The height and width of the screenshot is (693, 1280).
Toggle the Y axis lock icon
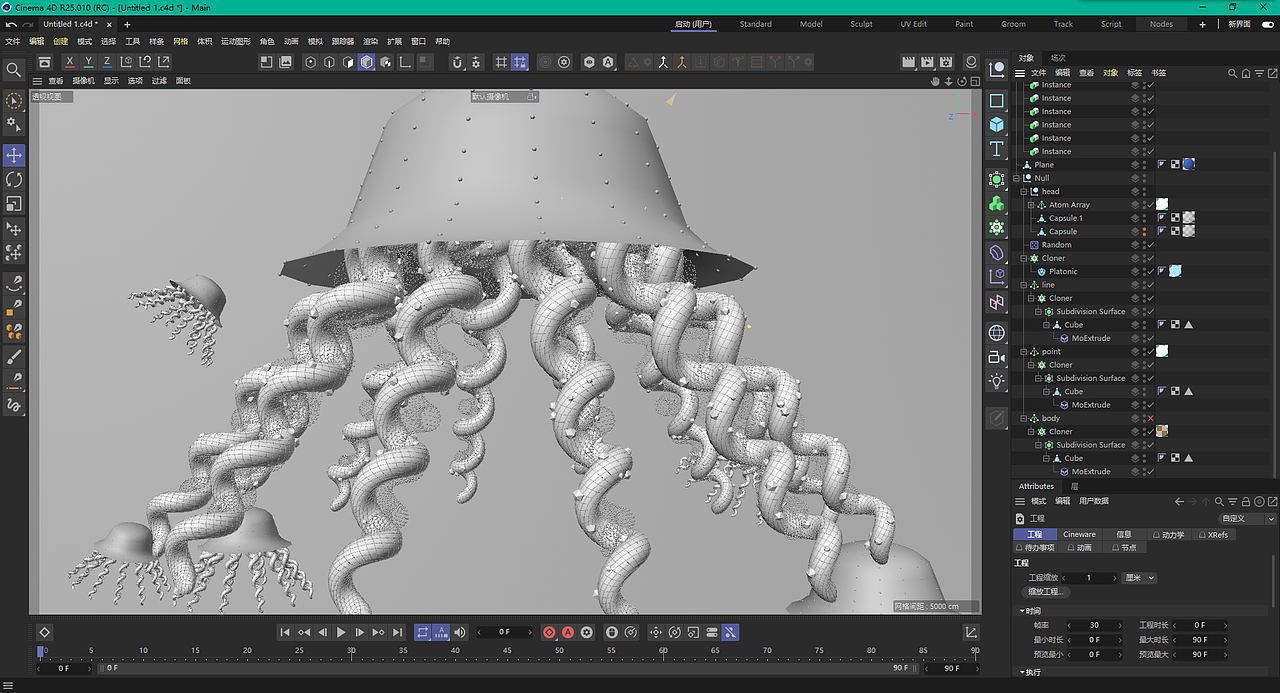88,62
